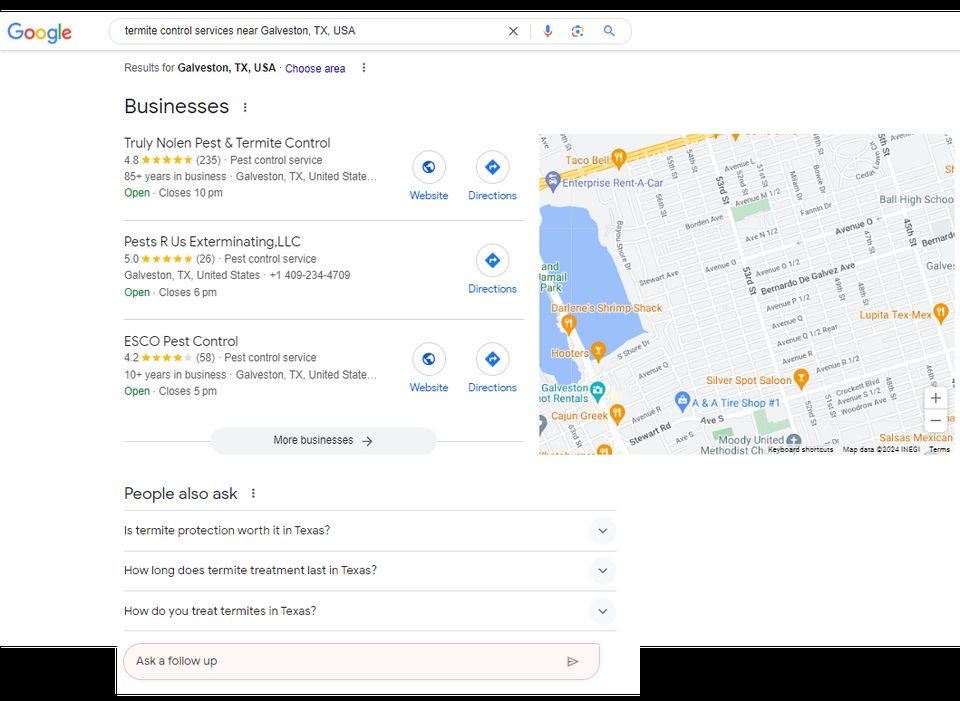Get Directions to Pests R Us Exterminating
Viewport: 960px width, 701px height.
492,260
